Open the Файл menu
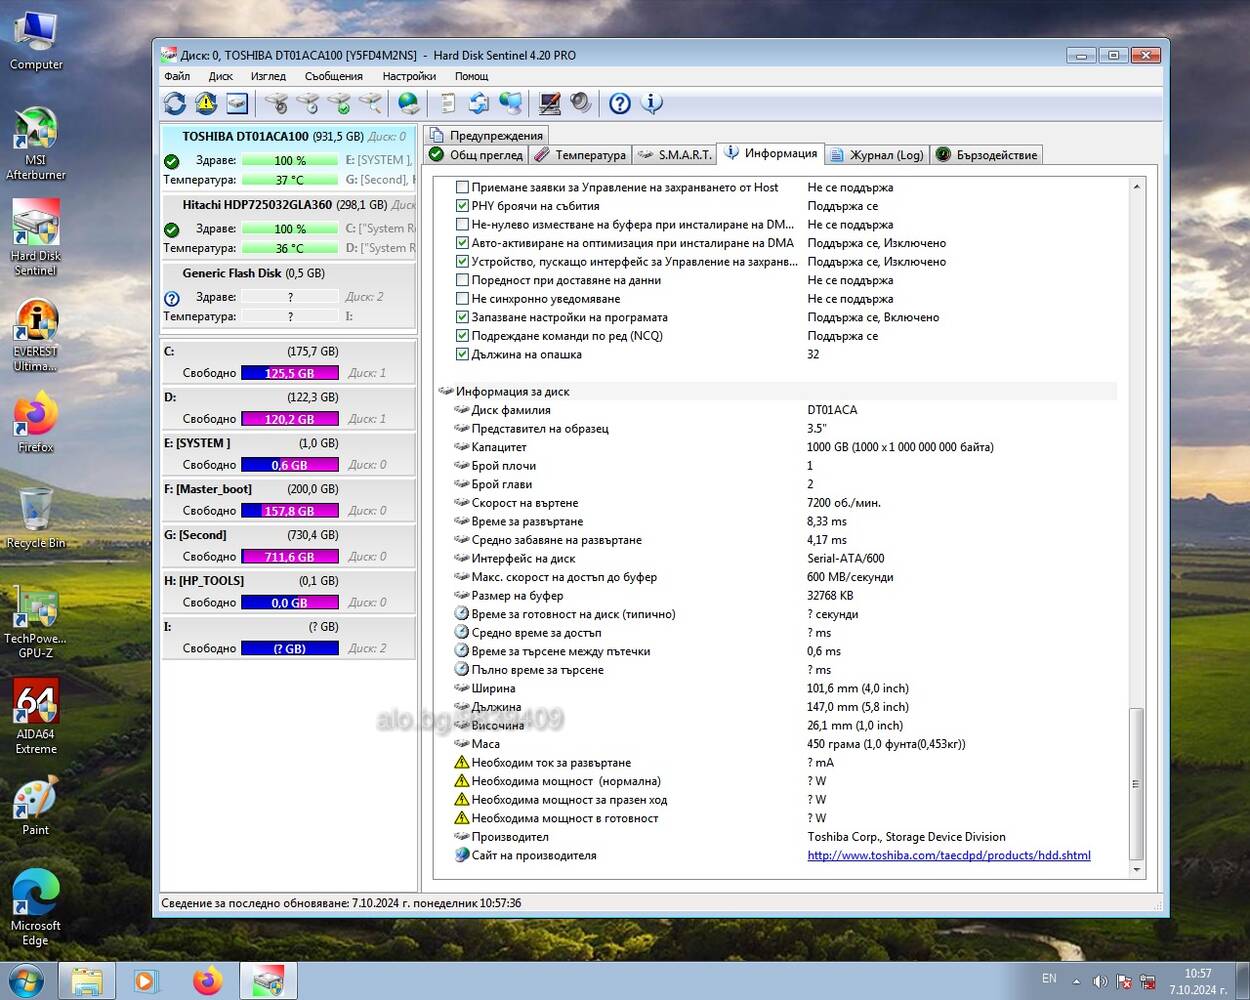Screen dimensions: 1250x1000 (177, 76)
